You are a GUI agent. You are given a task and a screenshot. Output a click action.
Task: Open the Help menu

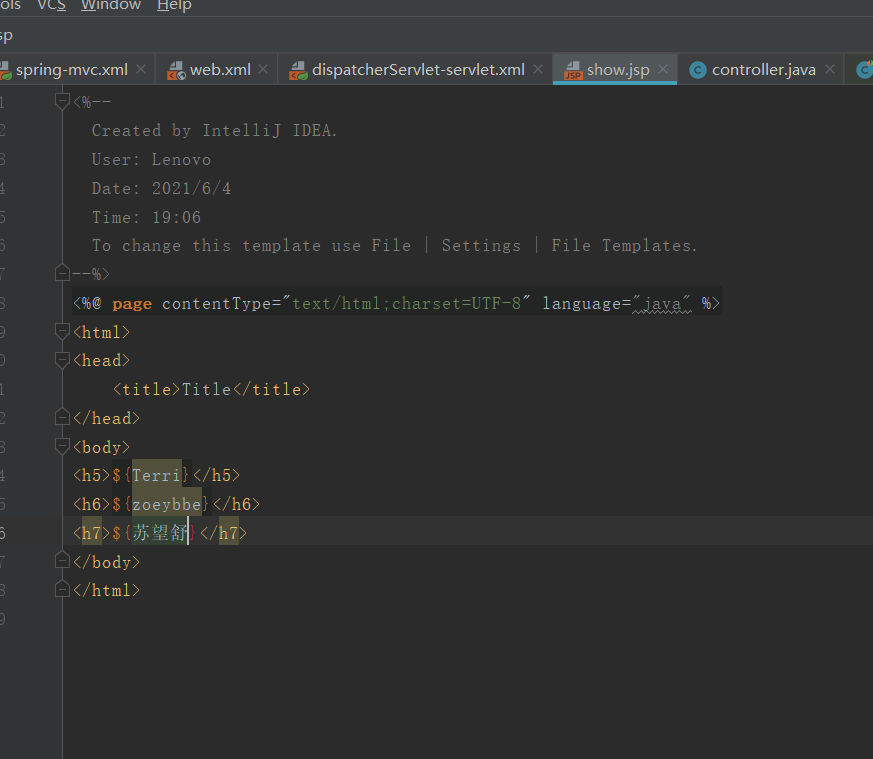click(x=174, y=5)
